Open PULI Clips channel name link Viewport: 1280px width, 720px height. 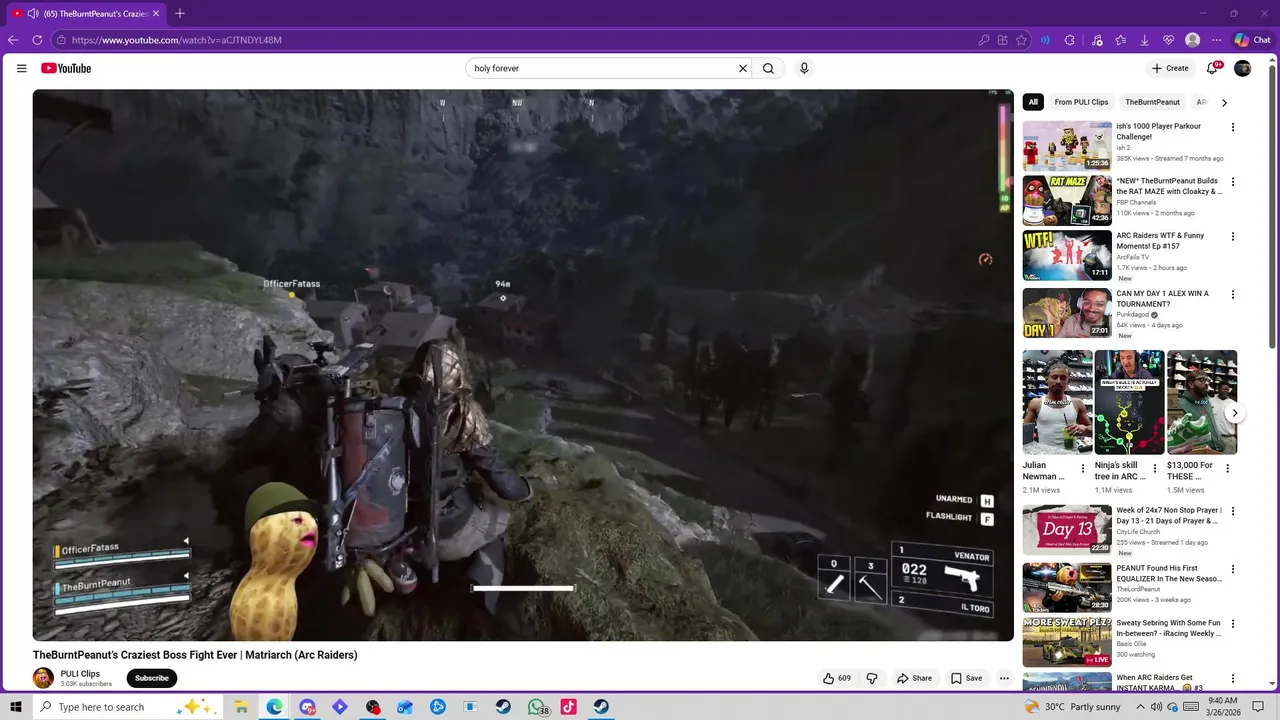coord(80,674)
